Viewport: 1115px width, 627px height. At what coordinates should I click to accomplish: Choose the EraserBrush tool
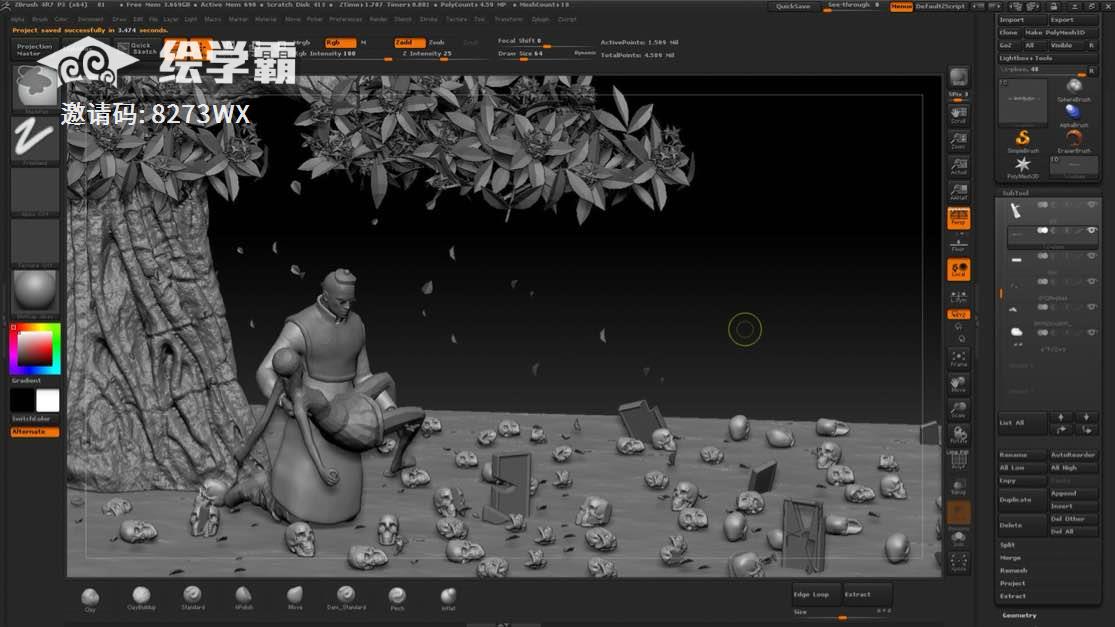[1074, 141]
